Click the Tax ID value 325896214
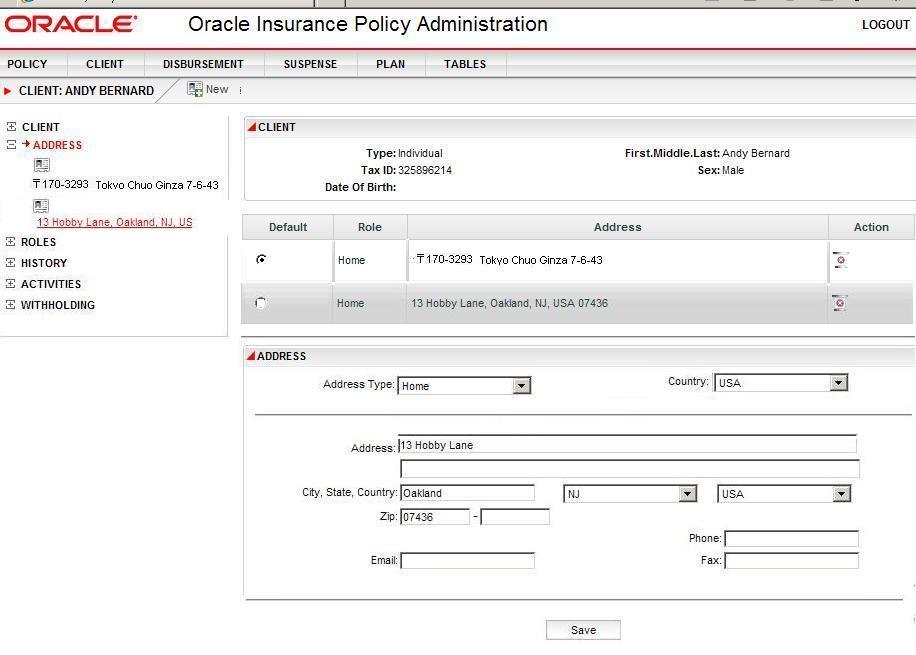This screenshot has width=916, height=655. pyautogui.click(x=425, y=170)
